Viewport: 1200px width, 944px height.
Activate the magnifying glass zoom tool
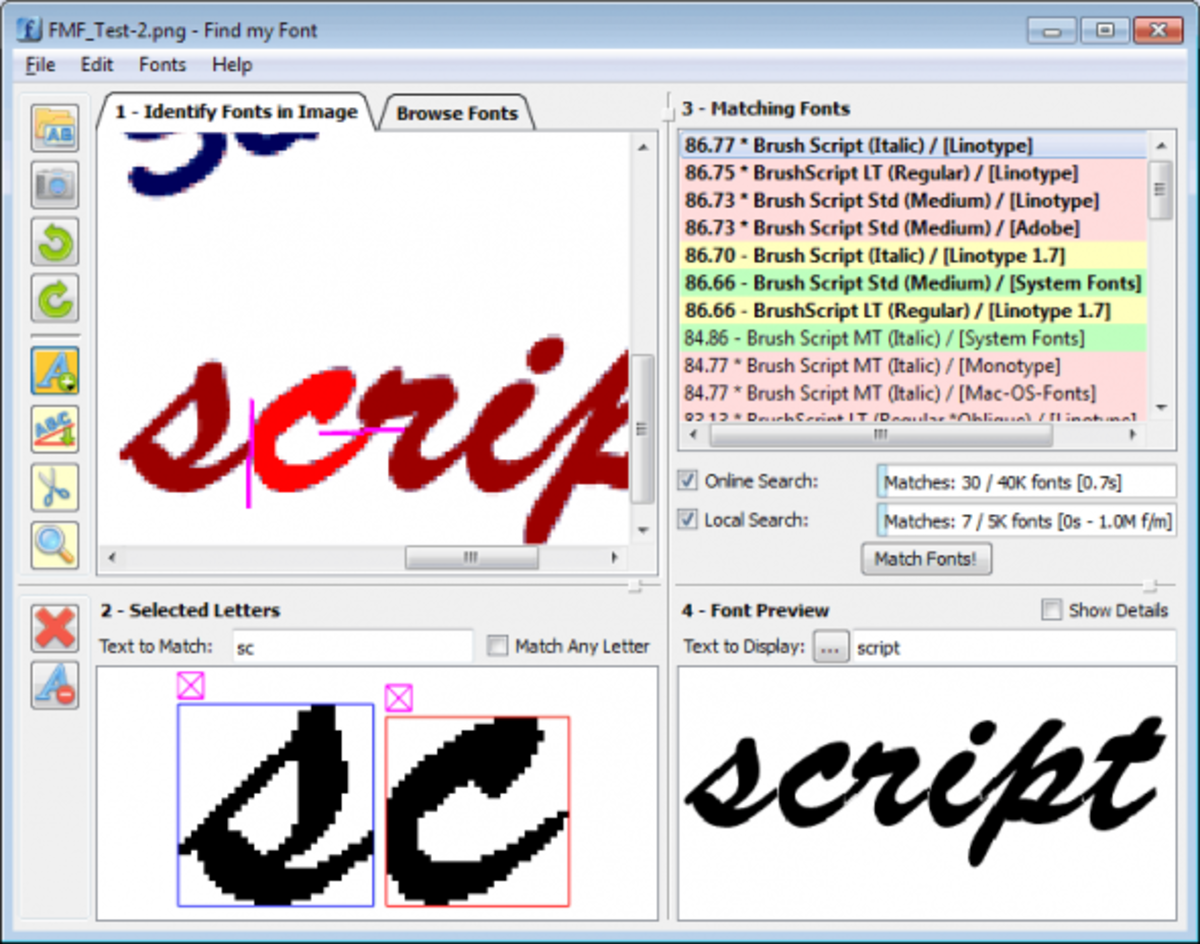(55, 545)
